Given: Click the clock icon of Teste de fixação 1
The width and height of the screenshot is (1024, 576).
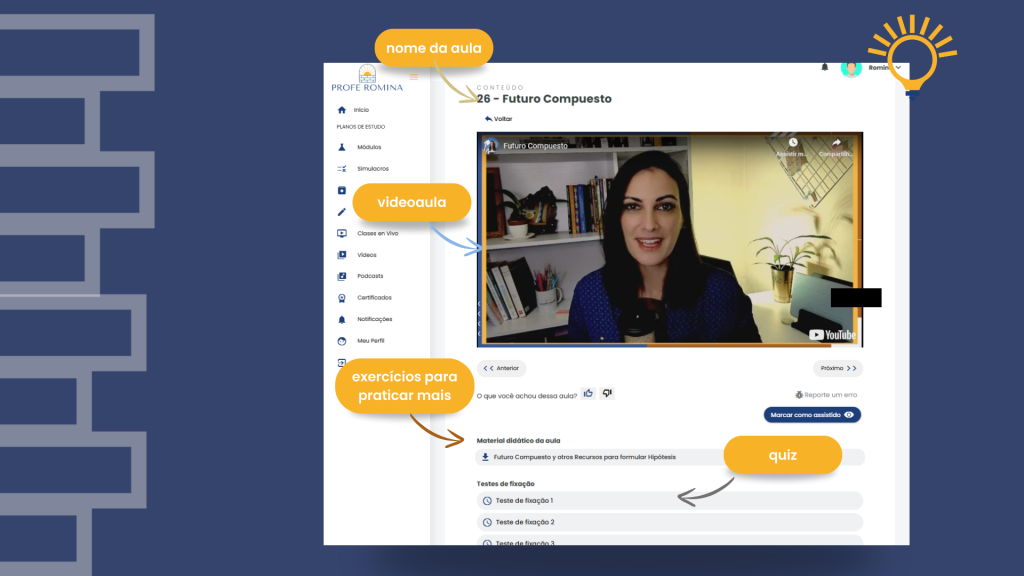Looking at the screenshot, I should tap(487, 501).
